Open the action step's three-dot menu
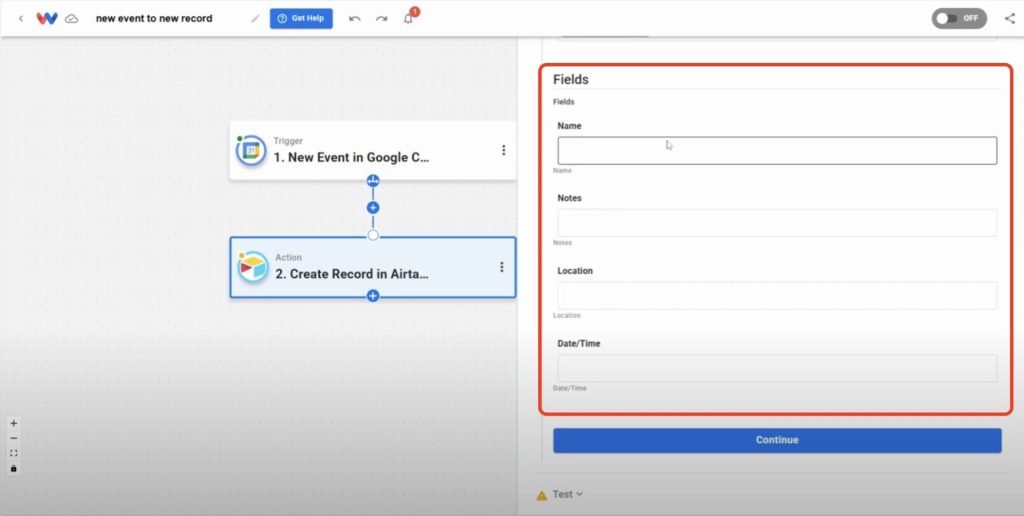 point(502,267)
